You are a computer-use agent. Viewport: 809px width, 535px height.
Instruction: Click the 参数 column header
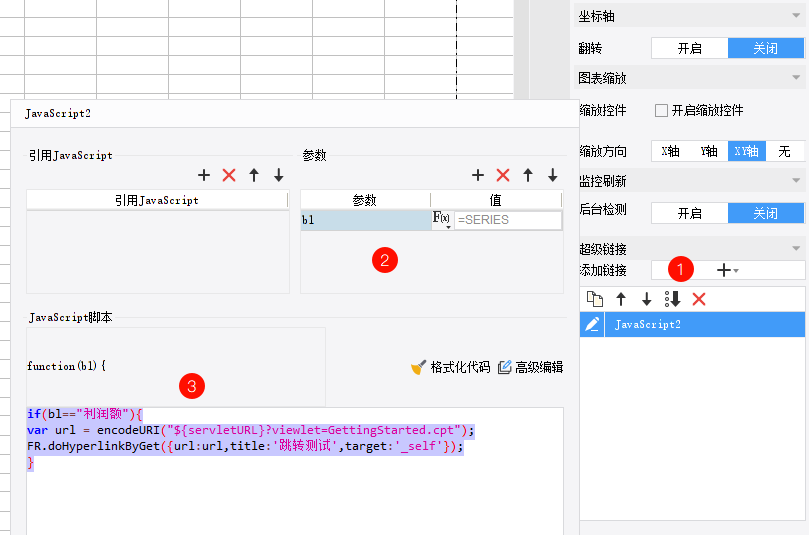coord(365,200)
